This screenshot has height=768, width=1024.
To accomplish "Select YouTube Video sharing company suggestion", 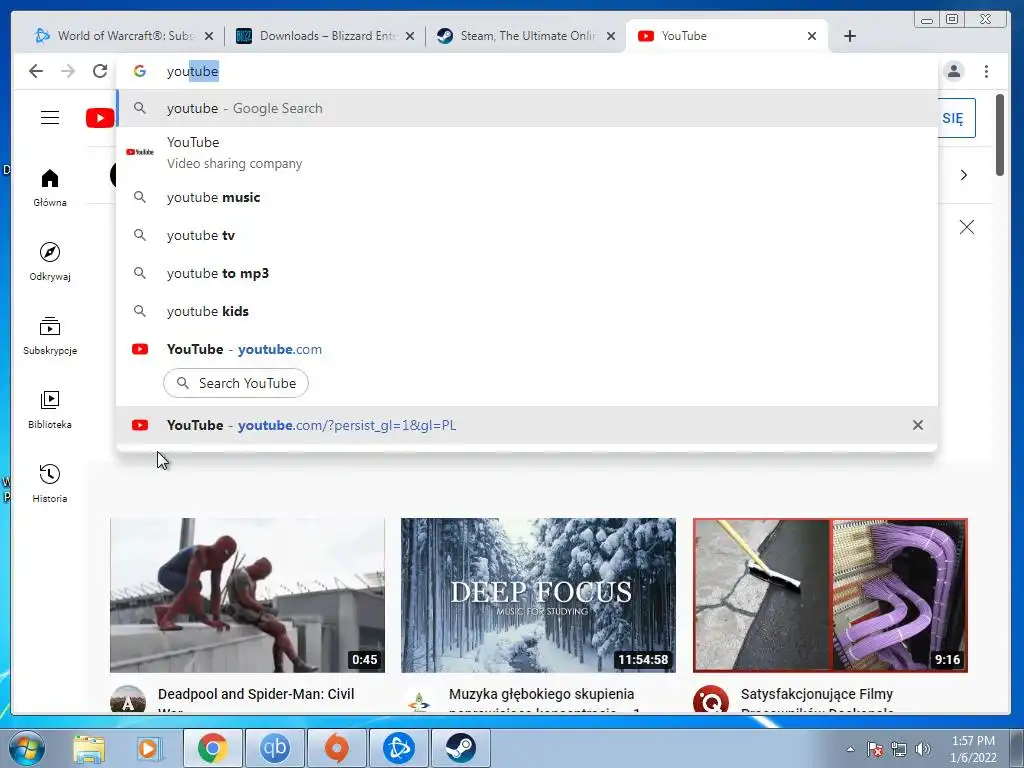I will point(526,152).
